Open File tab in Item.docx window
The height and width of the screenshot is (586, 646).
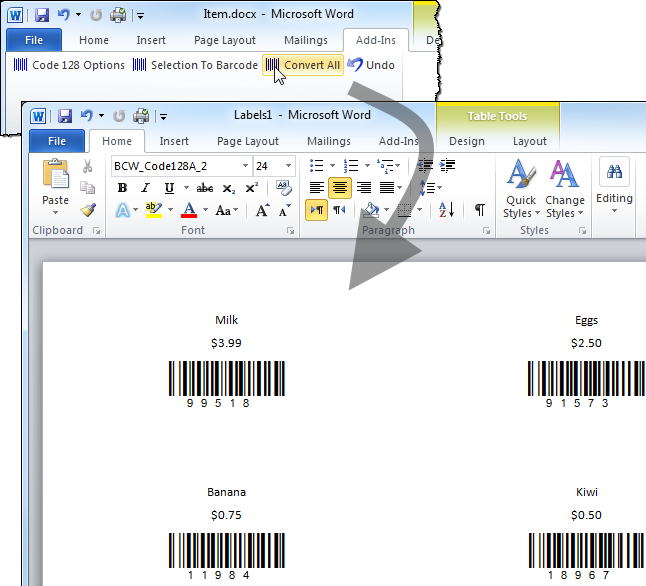34,40
